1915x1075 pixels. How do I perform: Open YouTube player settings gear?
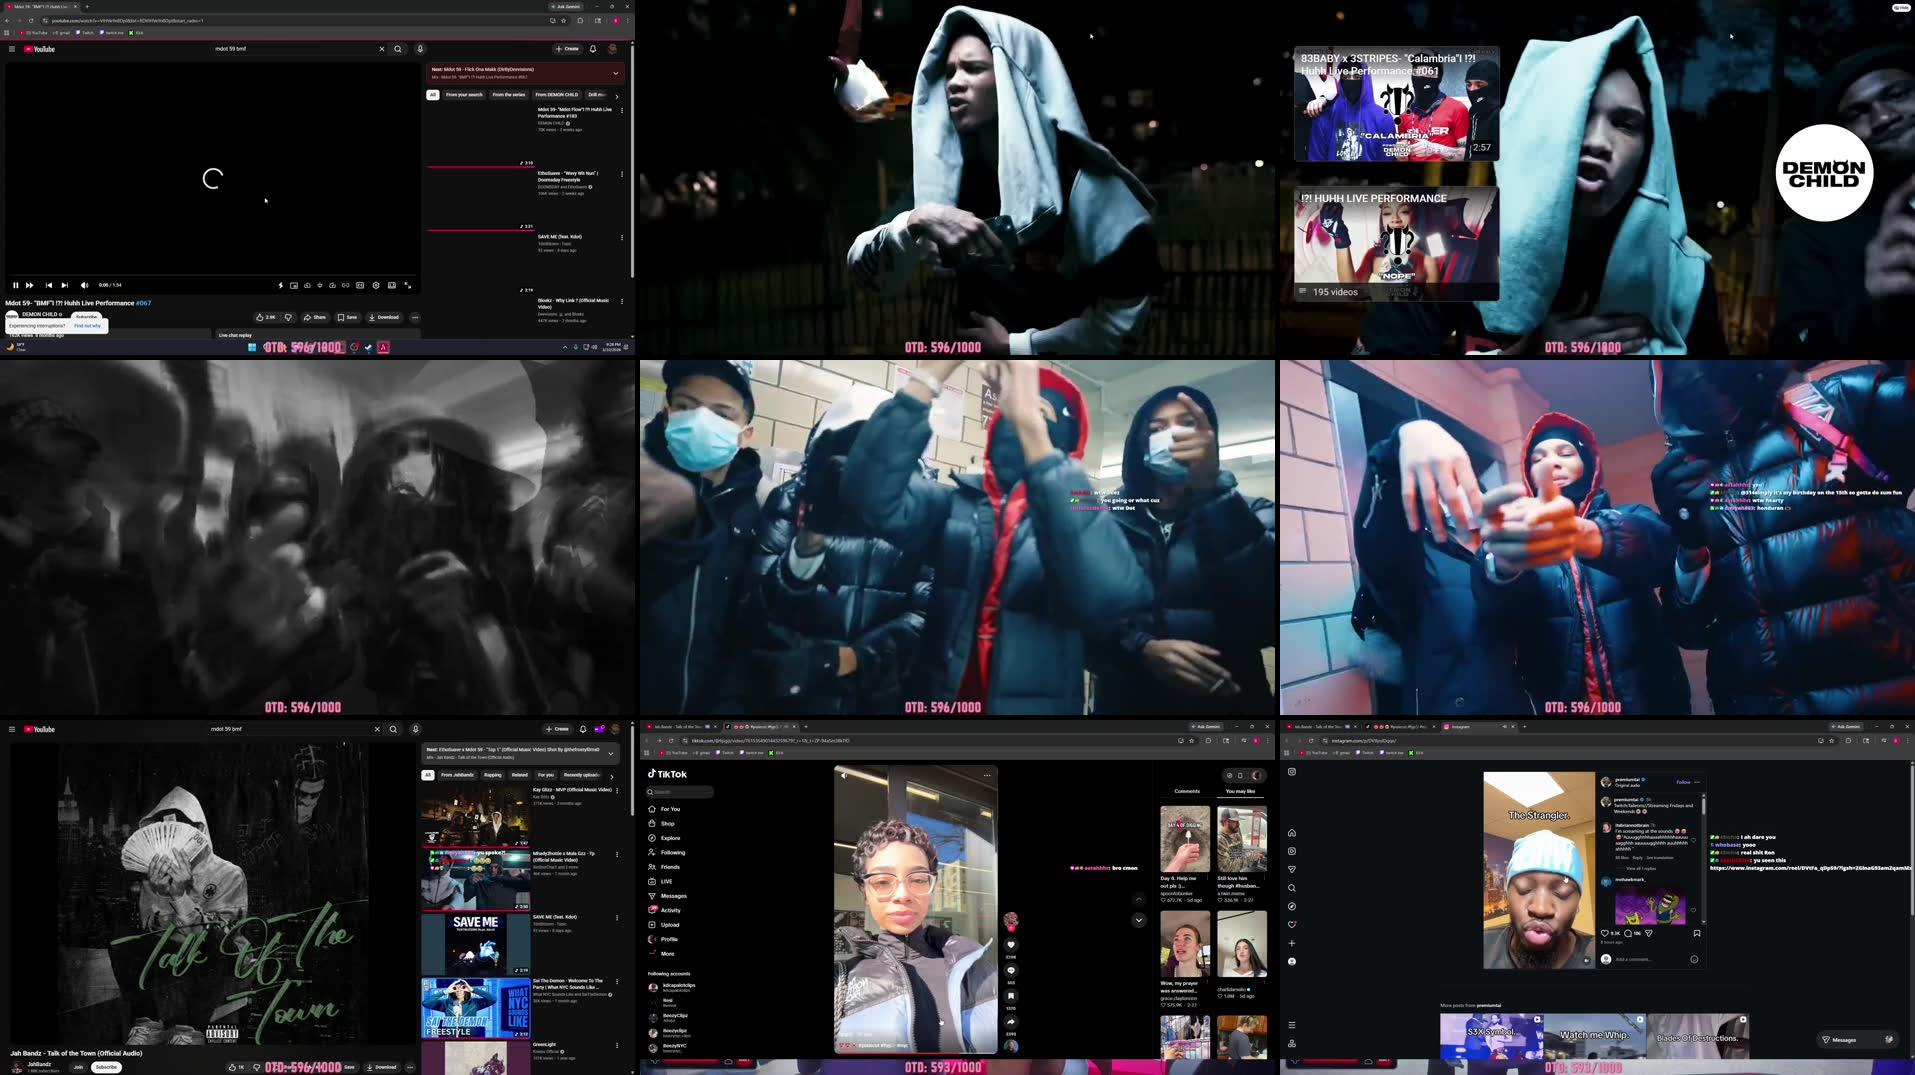376,285
